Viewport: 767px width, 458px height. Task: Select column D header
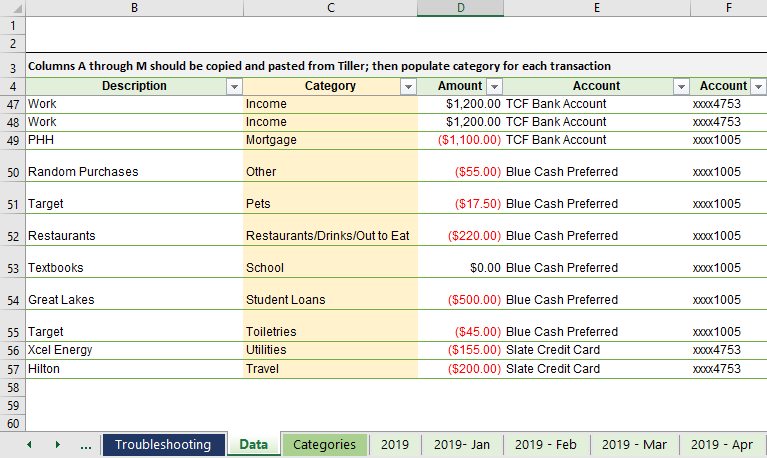tap(460, 8)
